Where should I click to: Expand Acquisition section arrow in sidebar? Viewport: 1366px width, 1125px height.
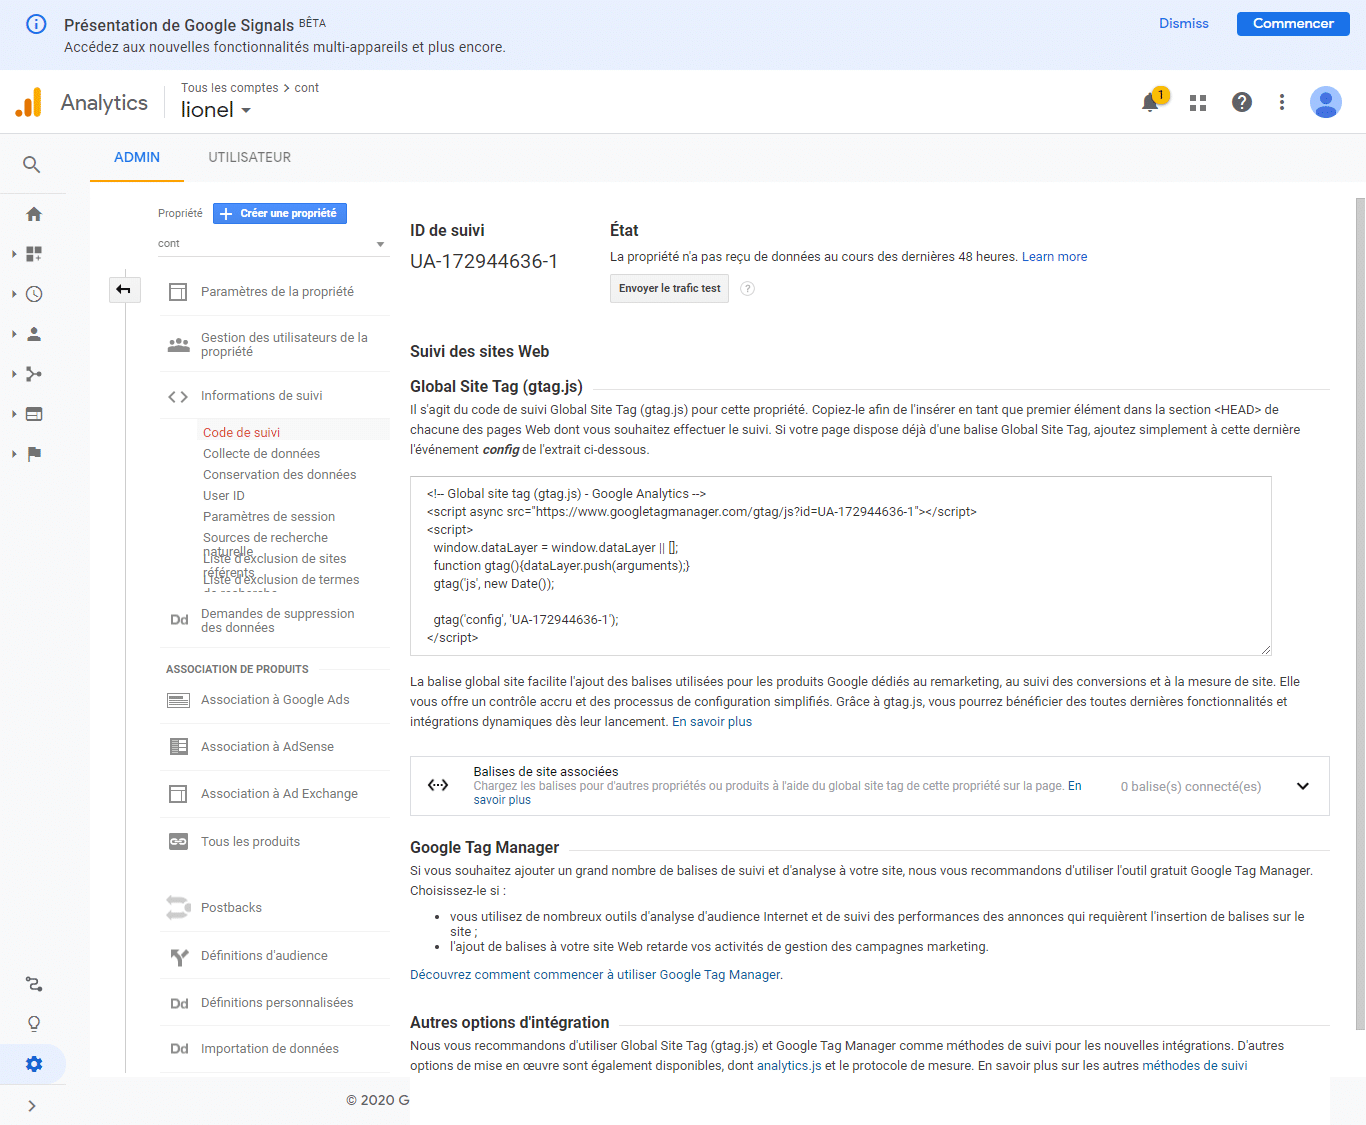coord(14,374)
